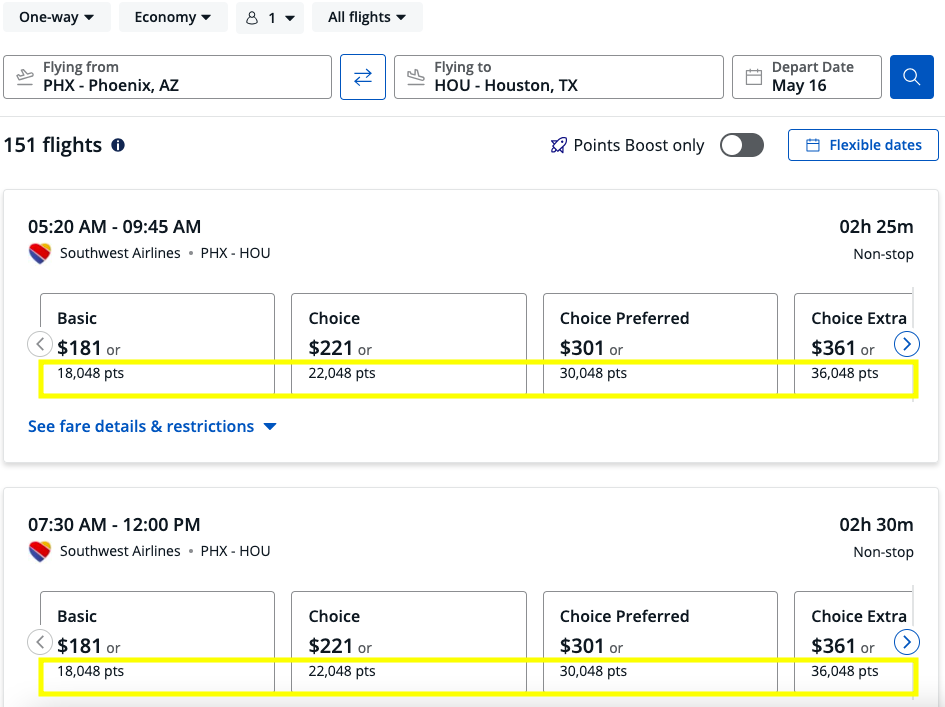Click the Southwest heart logo on first flight

(x=39, y=254)
